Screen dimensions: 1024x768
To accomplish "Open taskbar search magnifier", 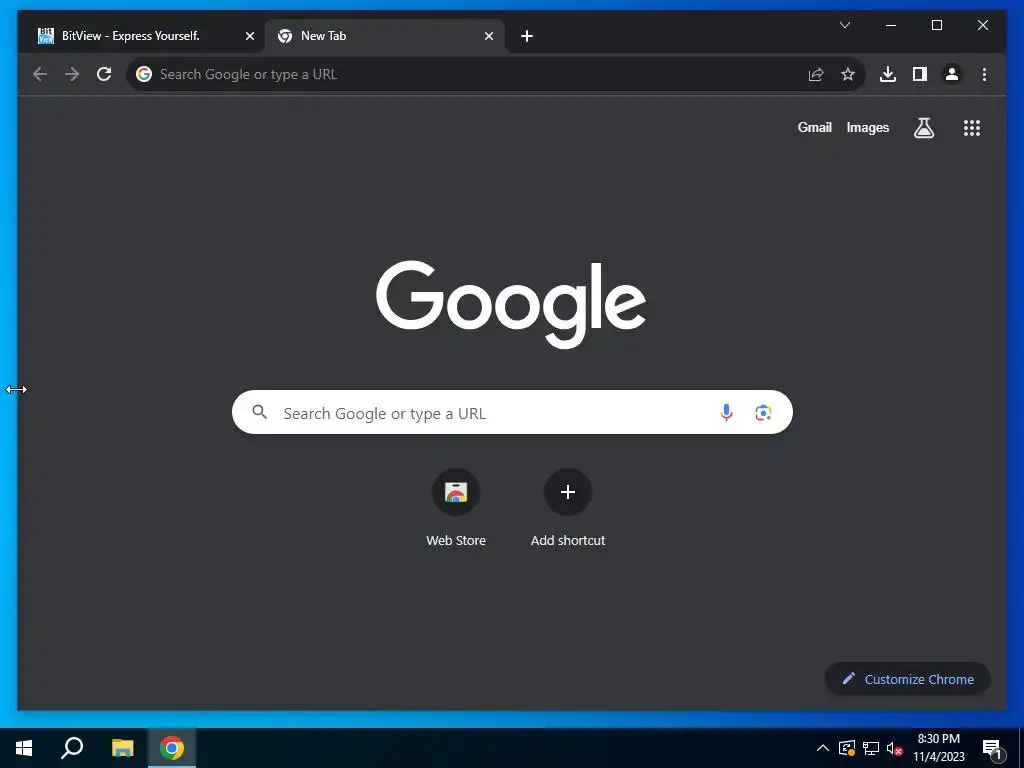I will coord(72,748).
